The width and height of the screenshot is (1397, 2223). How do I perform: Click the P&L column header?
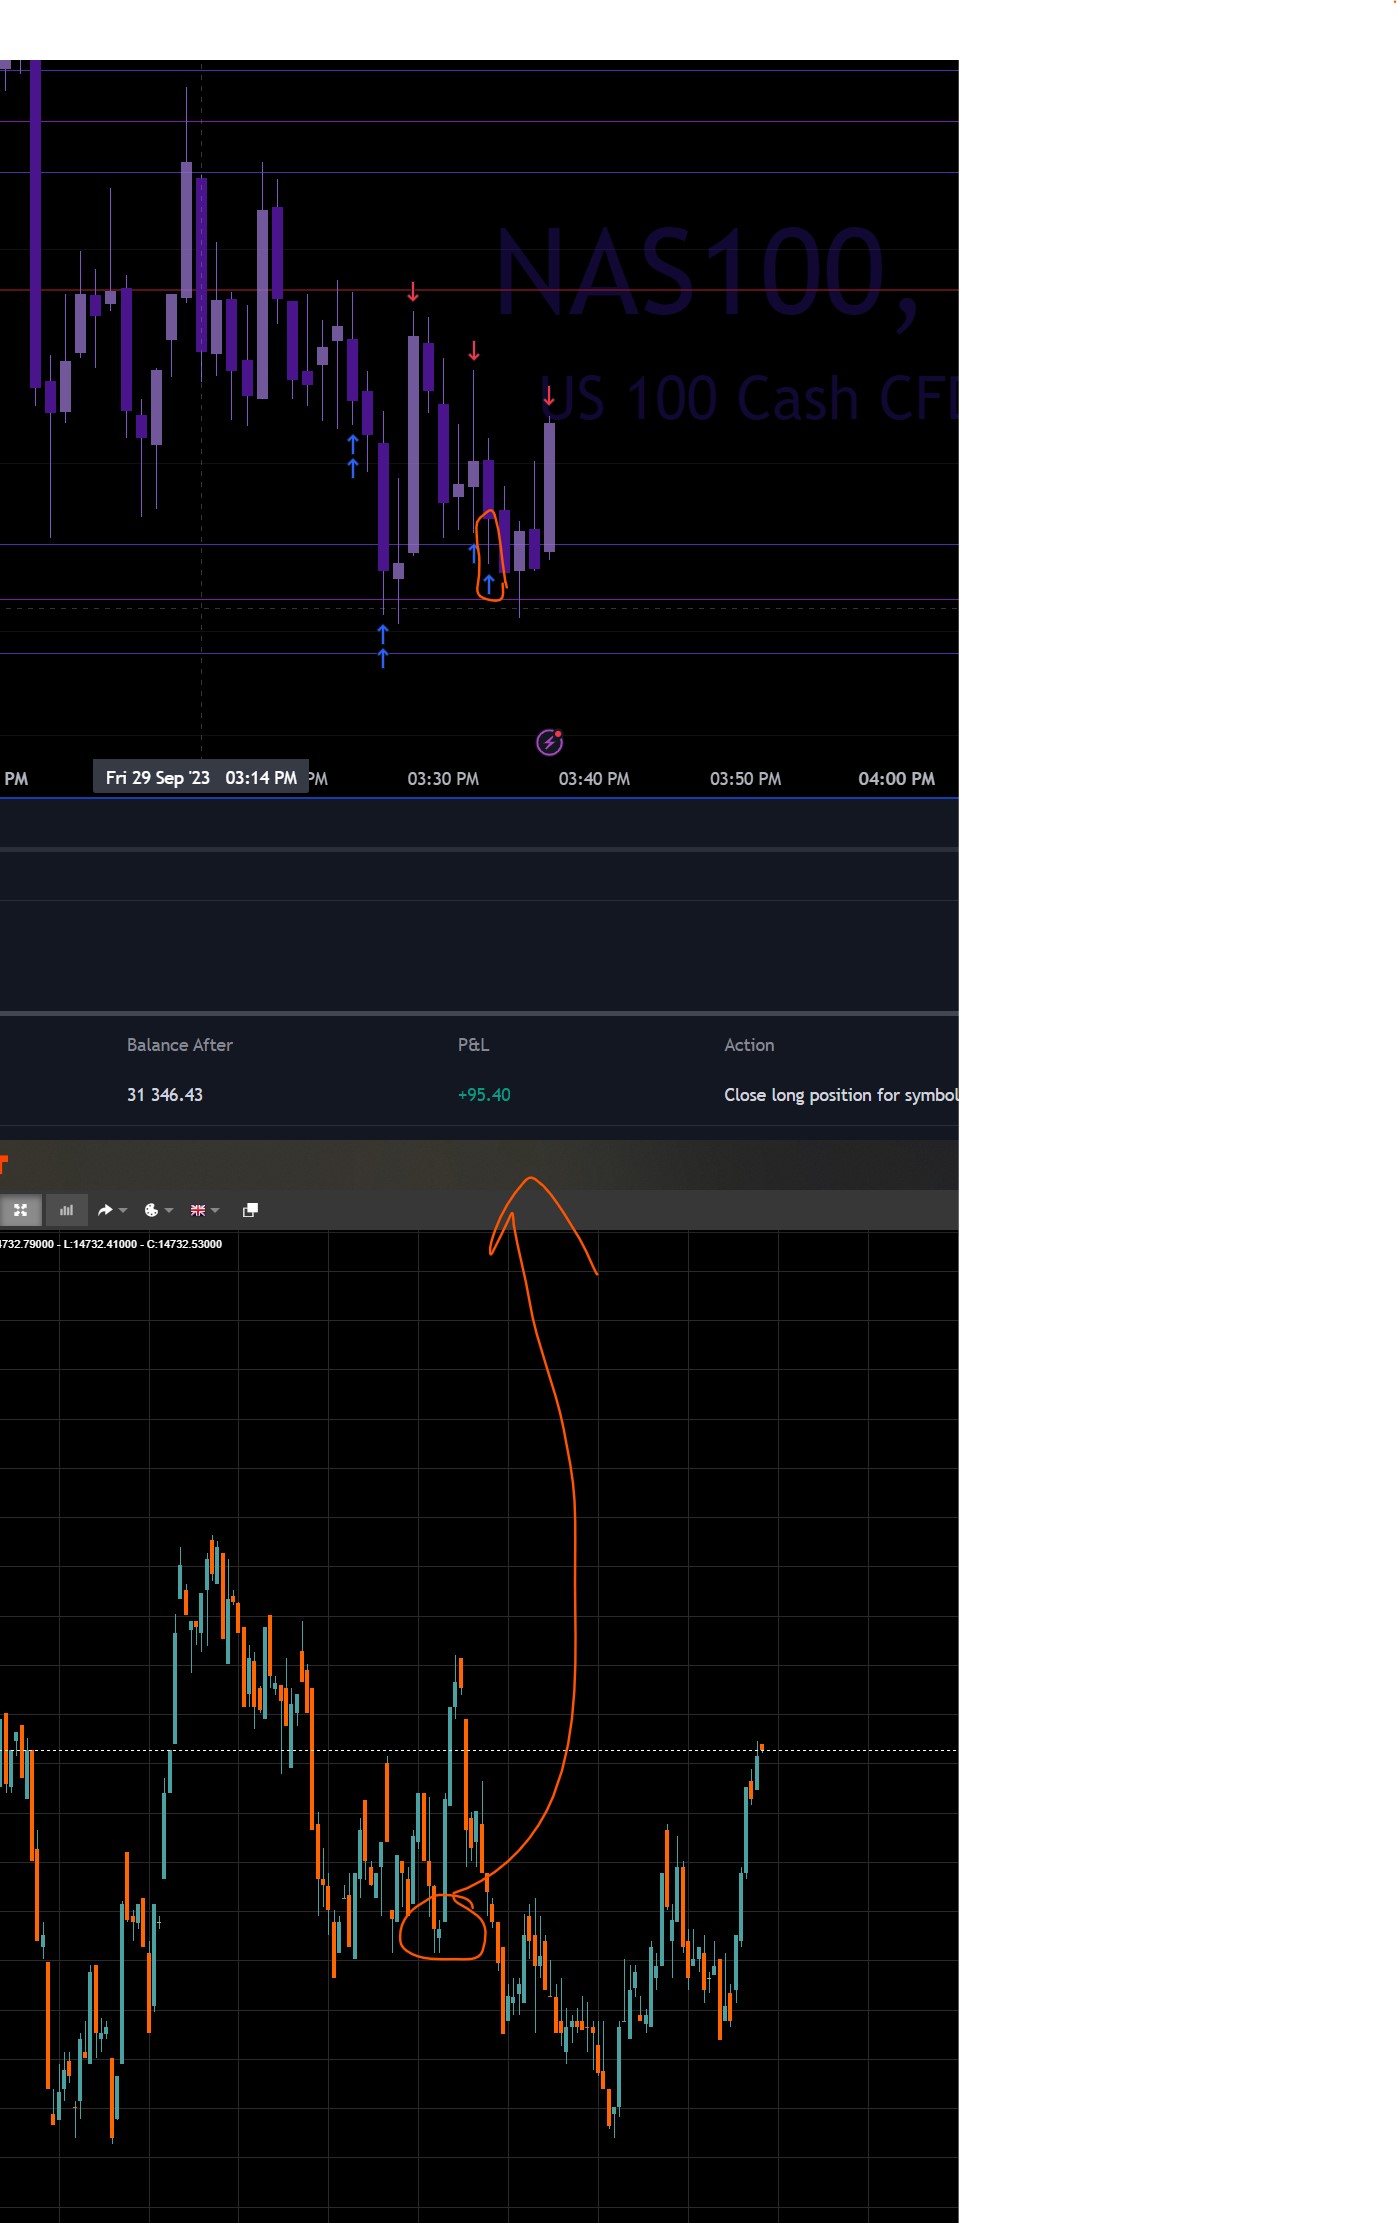coord(473,1045)
